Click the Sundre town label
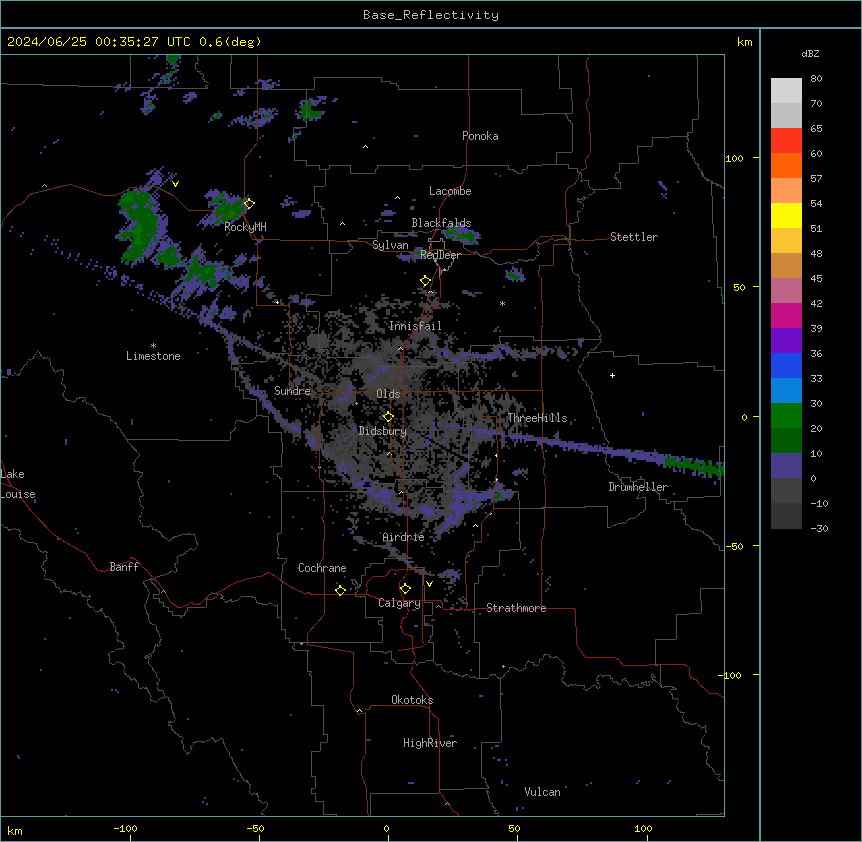Image resolution: width=862 pixels, height=842 pixels. [292, 391]
